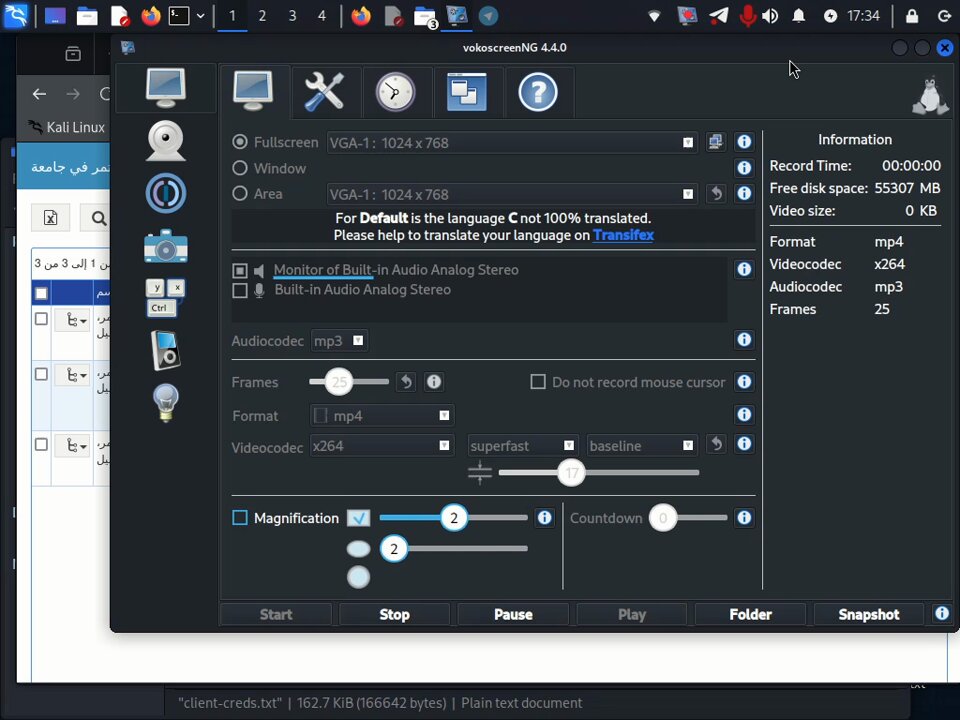Select the Area radio button
This screenshot has width=960, height=720.
pos(240,193)
